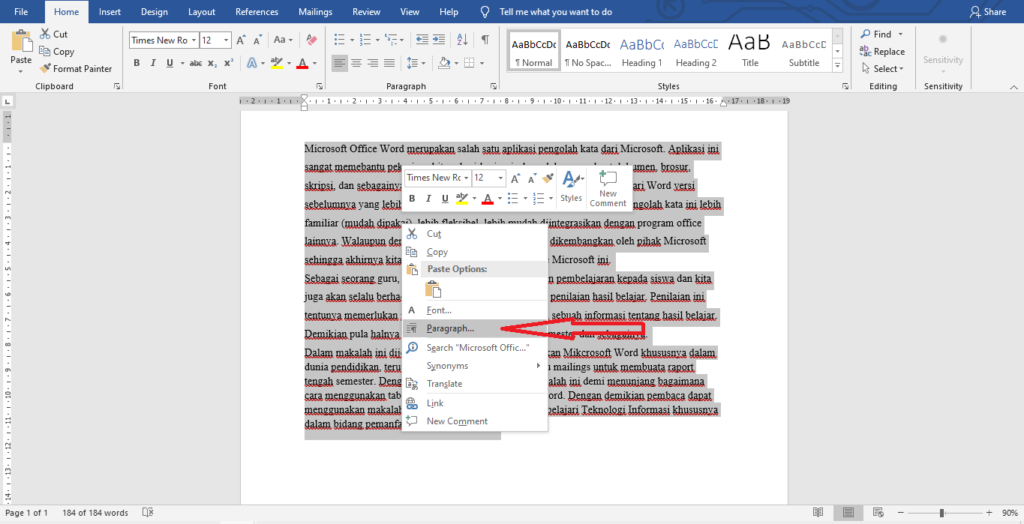This screenshot has width=1024, height=524.
Task: Increase indent in Paragraph group
Action: coord(440,41)
